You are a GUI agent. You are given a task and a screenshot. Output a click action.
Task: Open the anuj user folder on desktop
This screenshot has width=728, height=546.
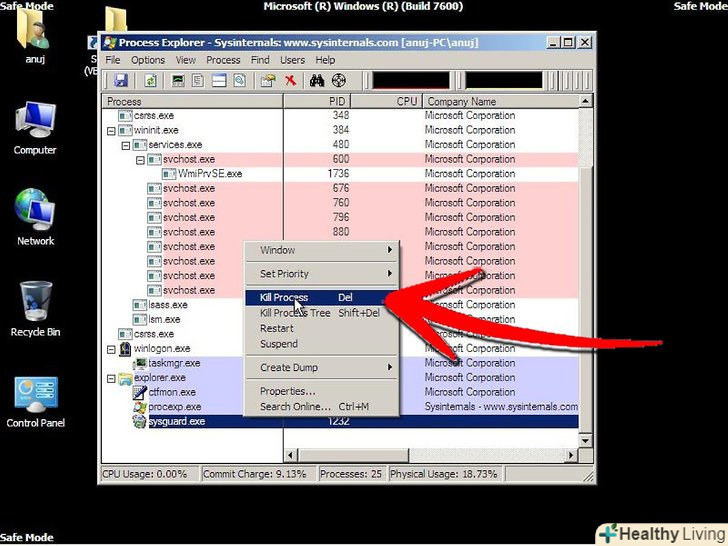pyautogui.click(x=34, y=35)
